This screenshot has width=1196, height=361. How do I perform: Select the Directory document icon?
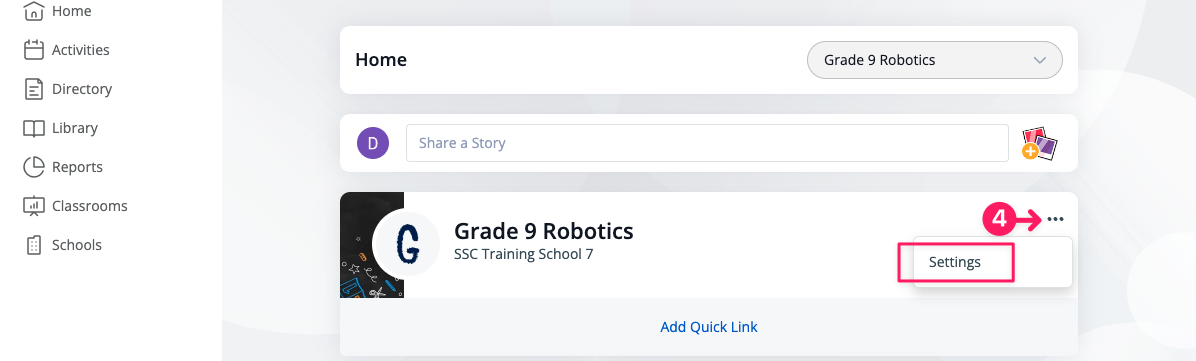(34, 89)
